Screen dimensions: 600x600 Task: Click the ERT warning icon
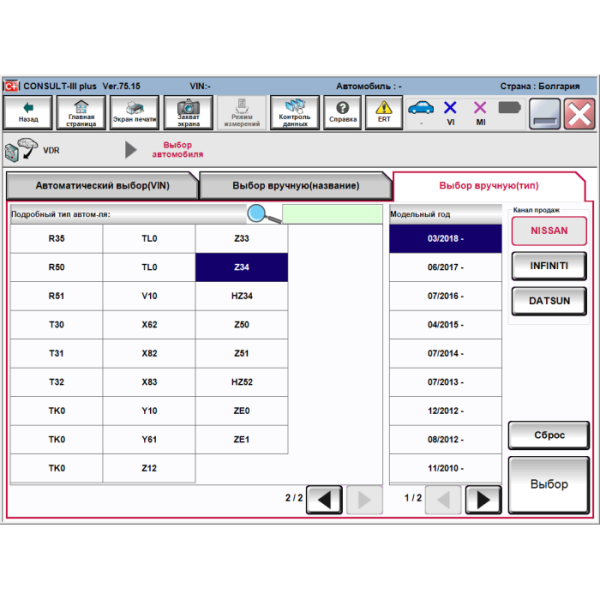[x=384, y=112]
